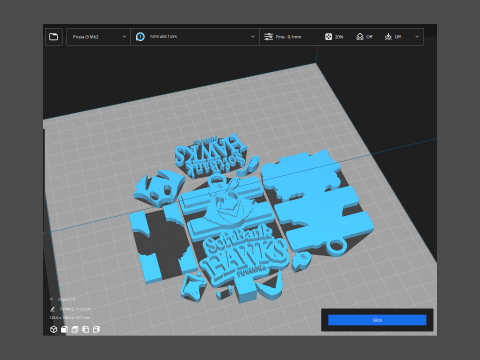Image resolution: width=480 pixels, height=360 pixels.
Task: Expand the print settings panel chevron
Action: pos(417,37)
